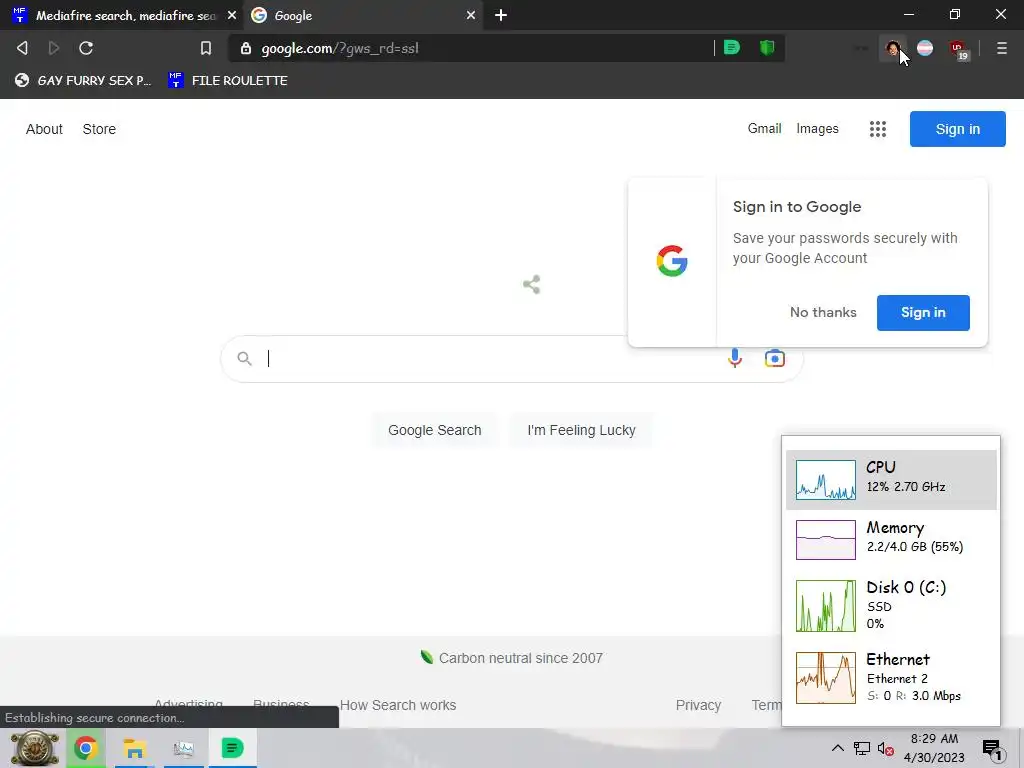Reload the page with the refresh icon

point(86,48)
